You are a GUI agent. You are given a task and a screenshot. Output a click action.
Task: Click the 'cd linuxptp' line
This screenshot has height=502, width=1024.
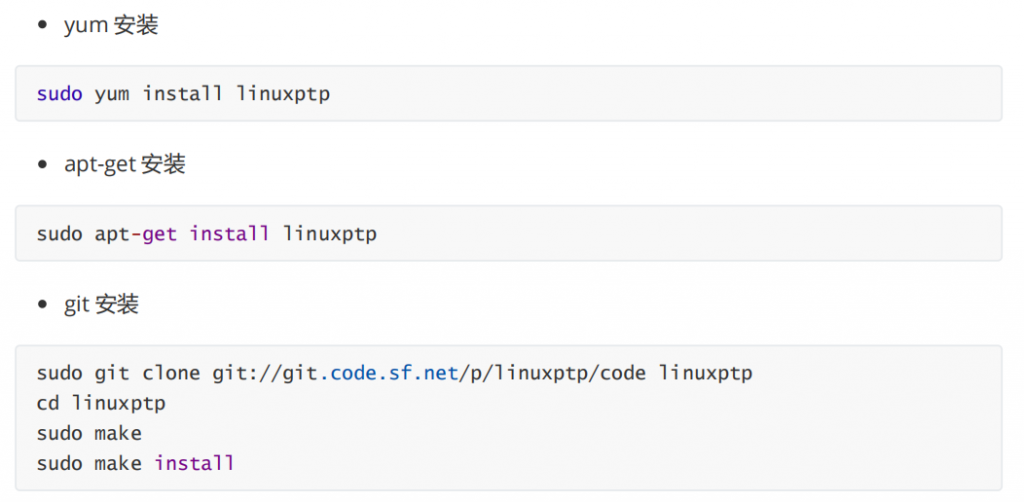pos(100,403)
